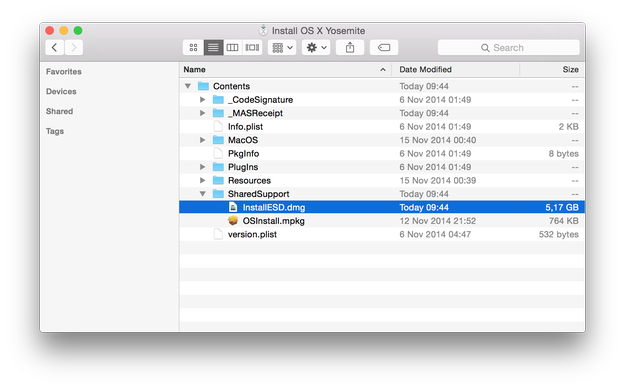Click the Devices sidebar heading
The height and width of the screenshot is (389, 625).
click(61, 92)
